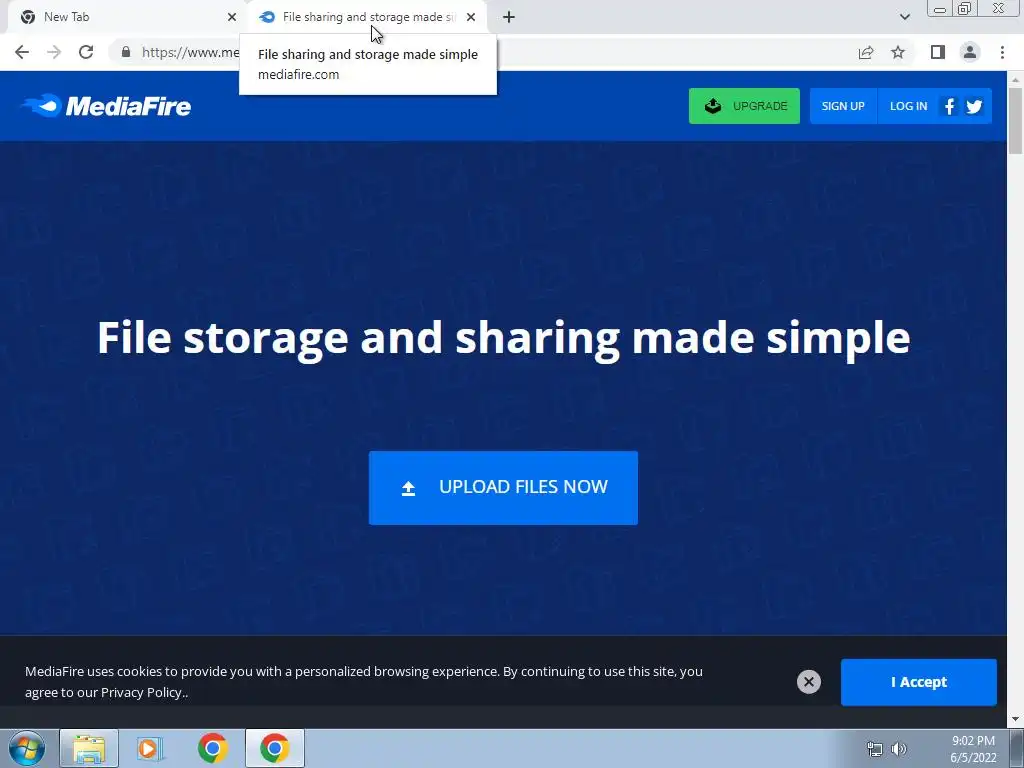This screenshot has height=768, width=1024.
Task: Click the Show desktop strip
Action: [x=1017, y=748]
